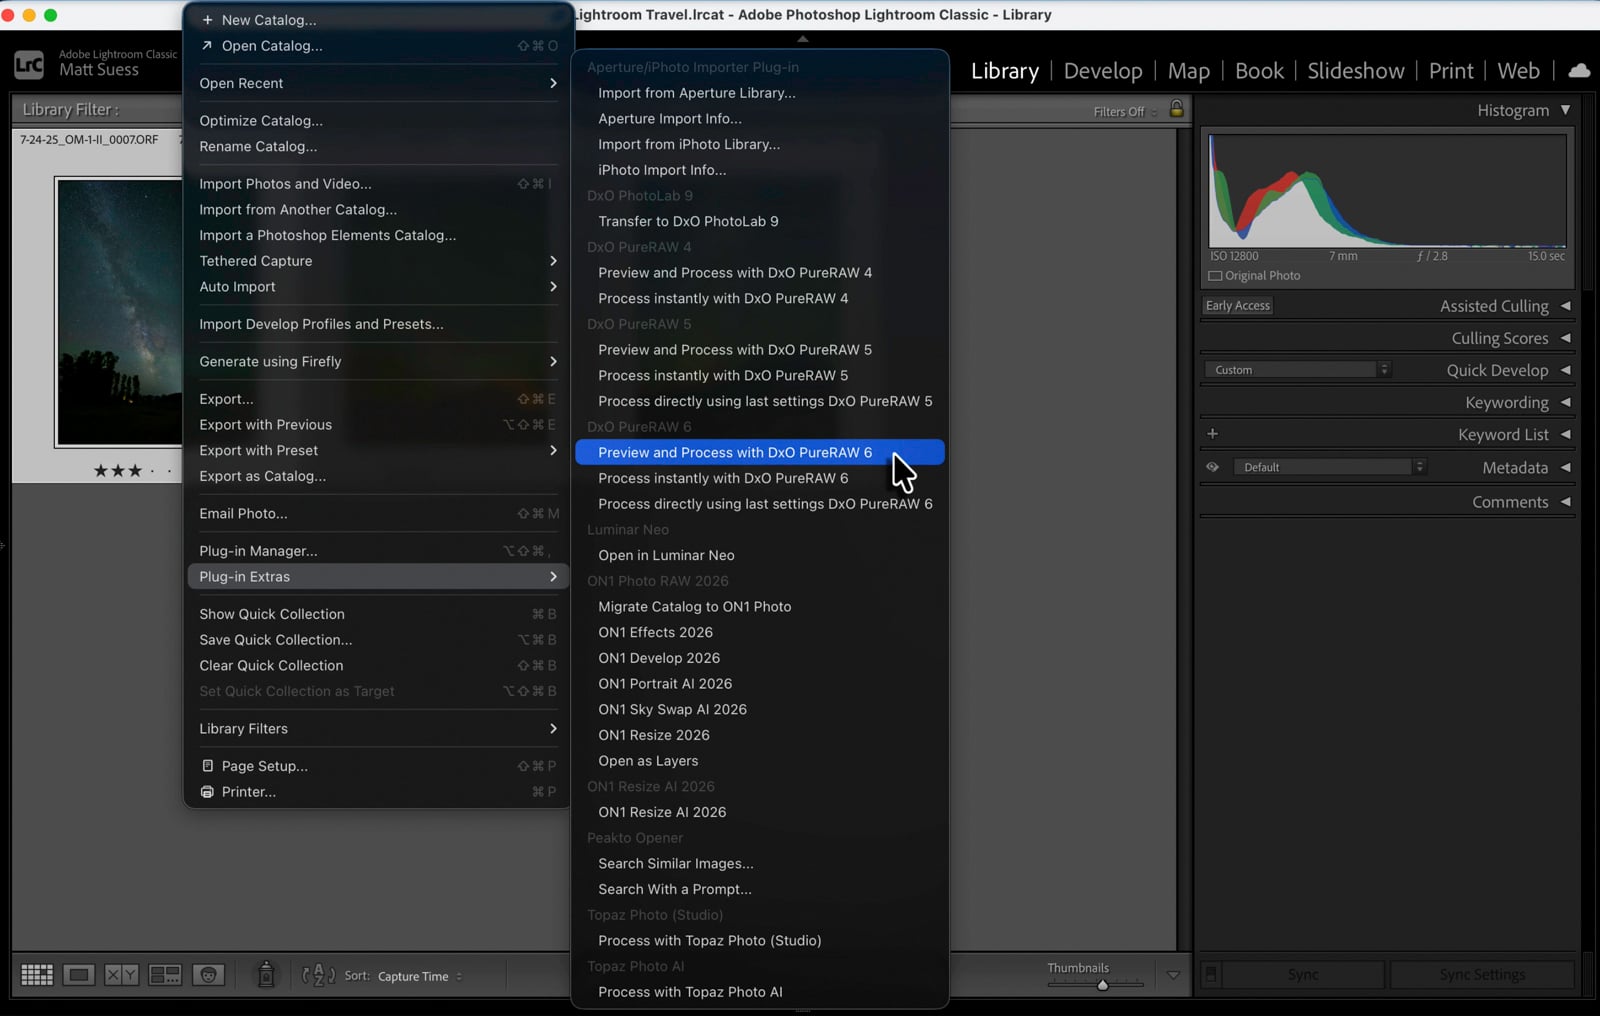The width and height of the screenshot is (1600, 1016).
Task: Collapse the top panel arrow
Action: pyautogui.click(x=802, y=39)
